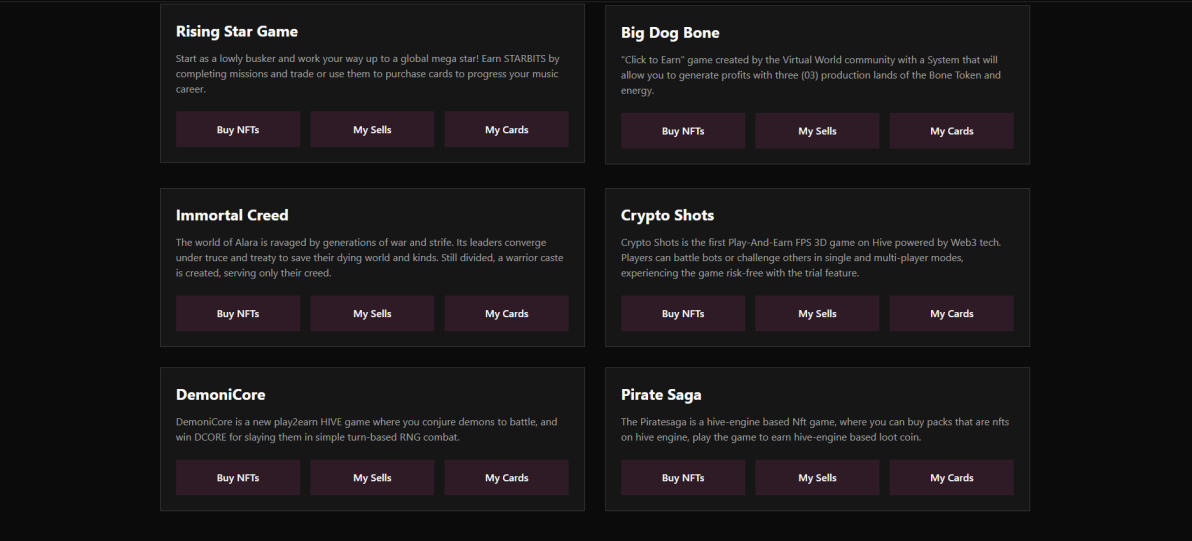View My Cards for Pirate Saga
1192x541 pixels.
pyautogui.click(x=951, y=478)
